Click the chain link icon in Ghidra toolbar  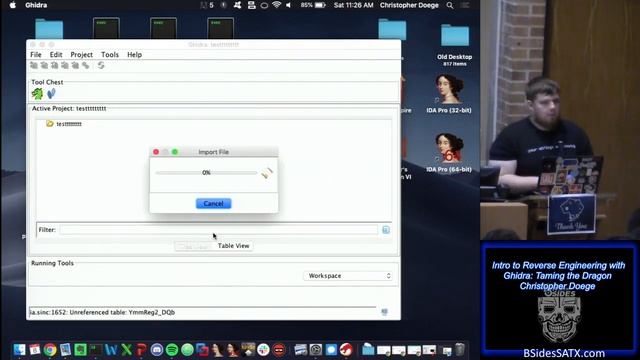coord(86,65)
